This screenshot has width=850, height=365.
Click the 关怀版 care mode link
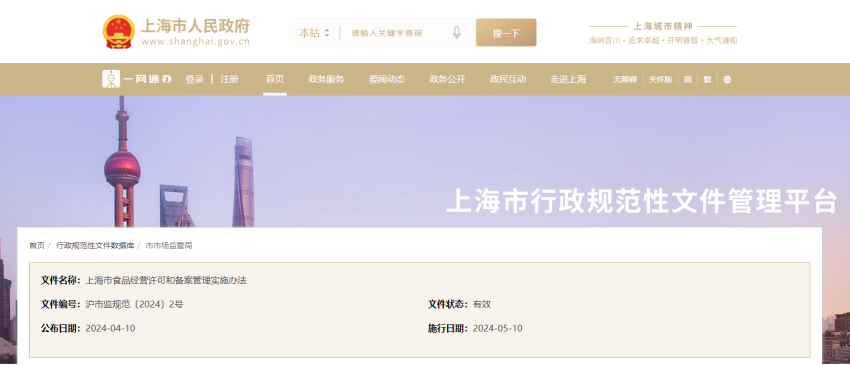click(x=660, y=79)
